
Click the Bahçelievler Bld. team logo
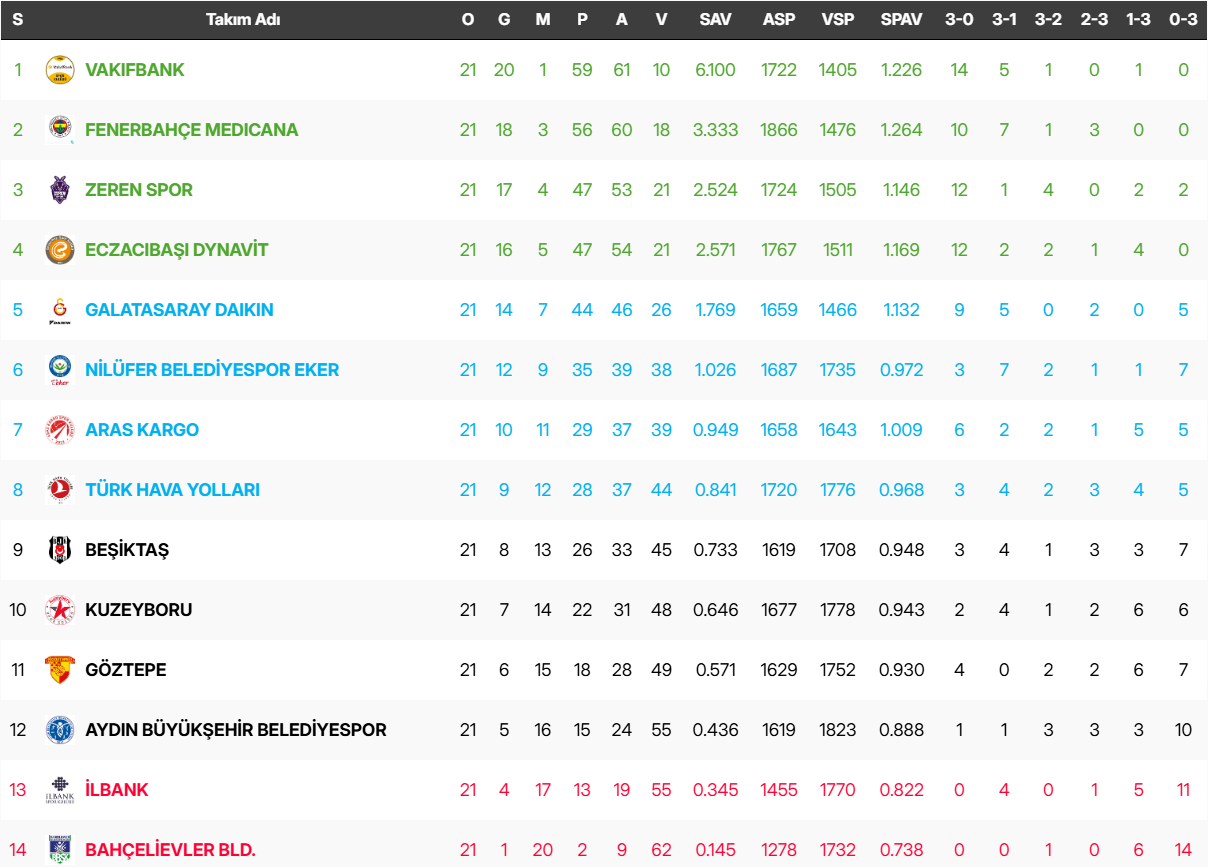[60, 850]
